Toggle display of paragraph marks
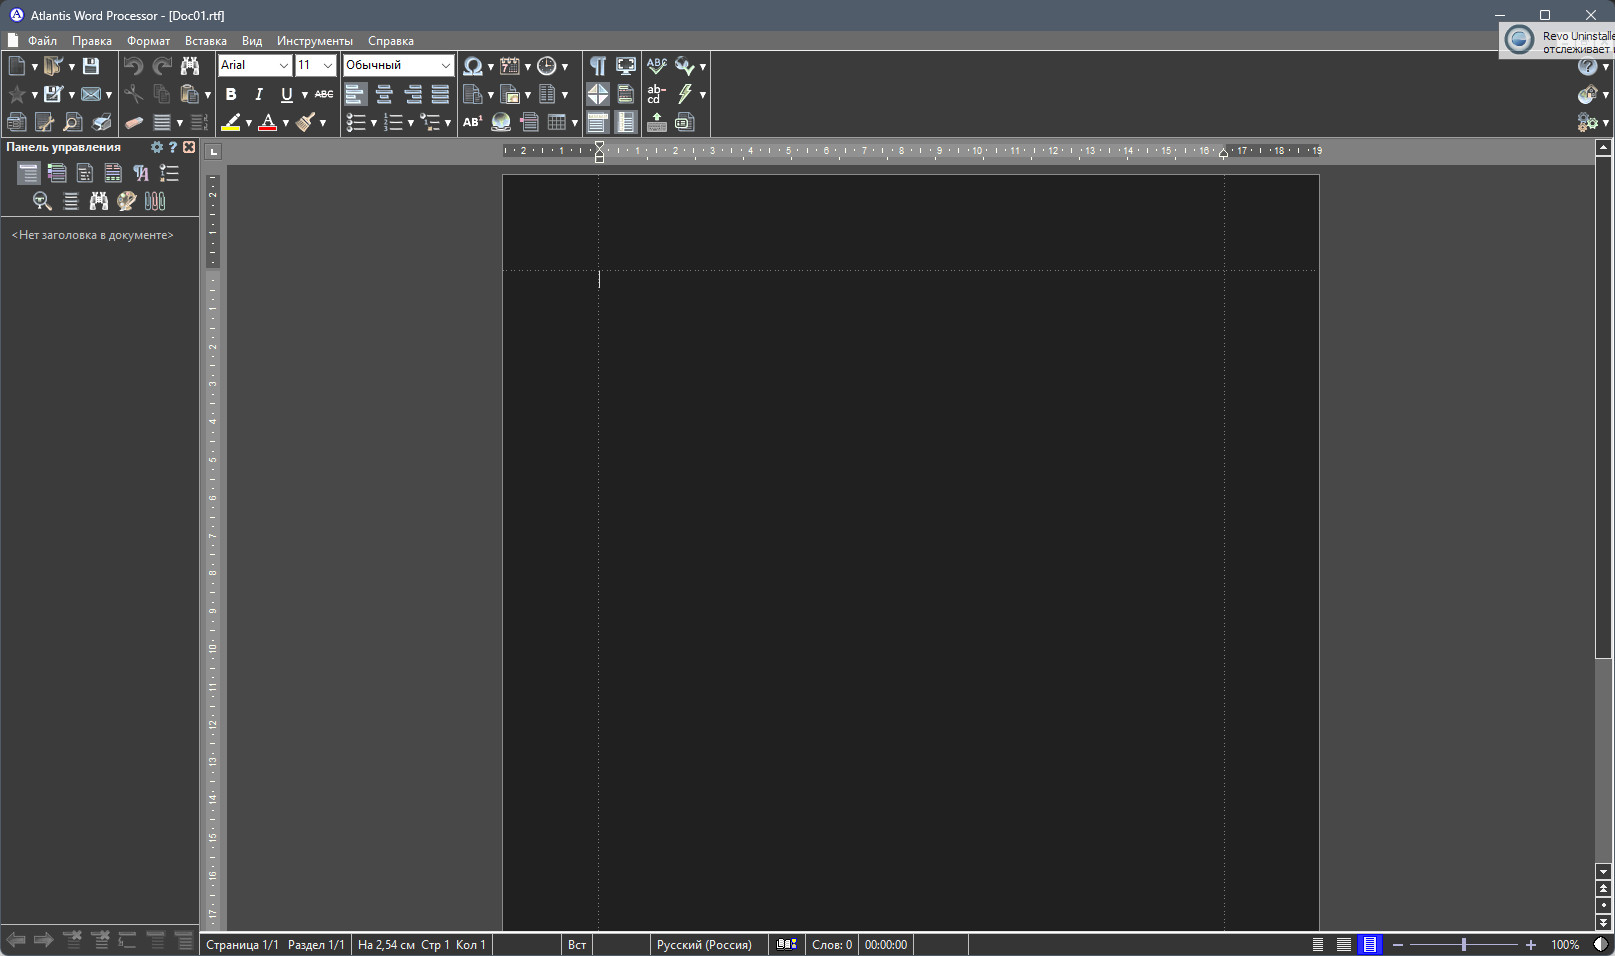Image resolution: width=1615 pixels, height=956 pixels. coord(597,66)
